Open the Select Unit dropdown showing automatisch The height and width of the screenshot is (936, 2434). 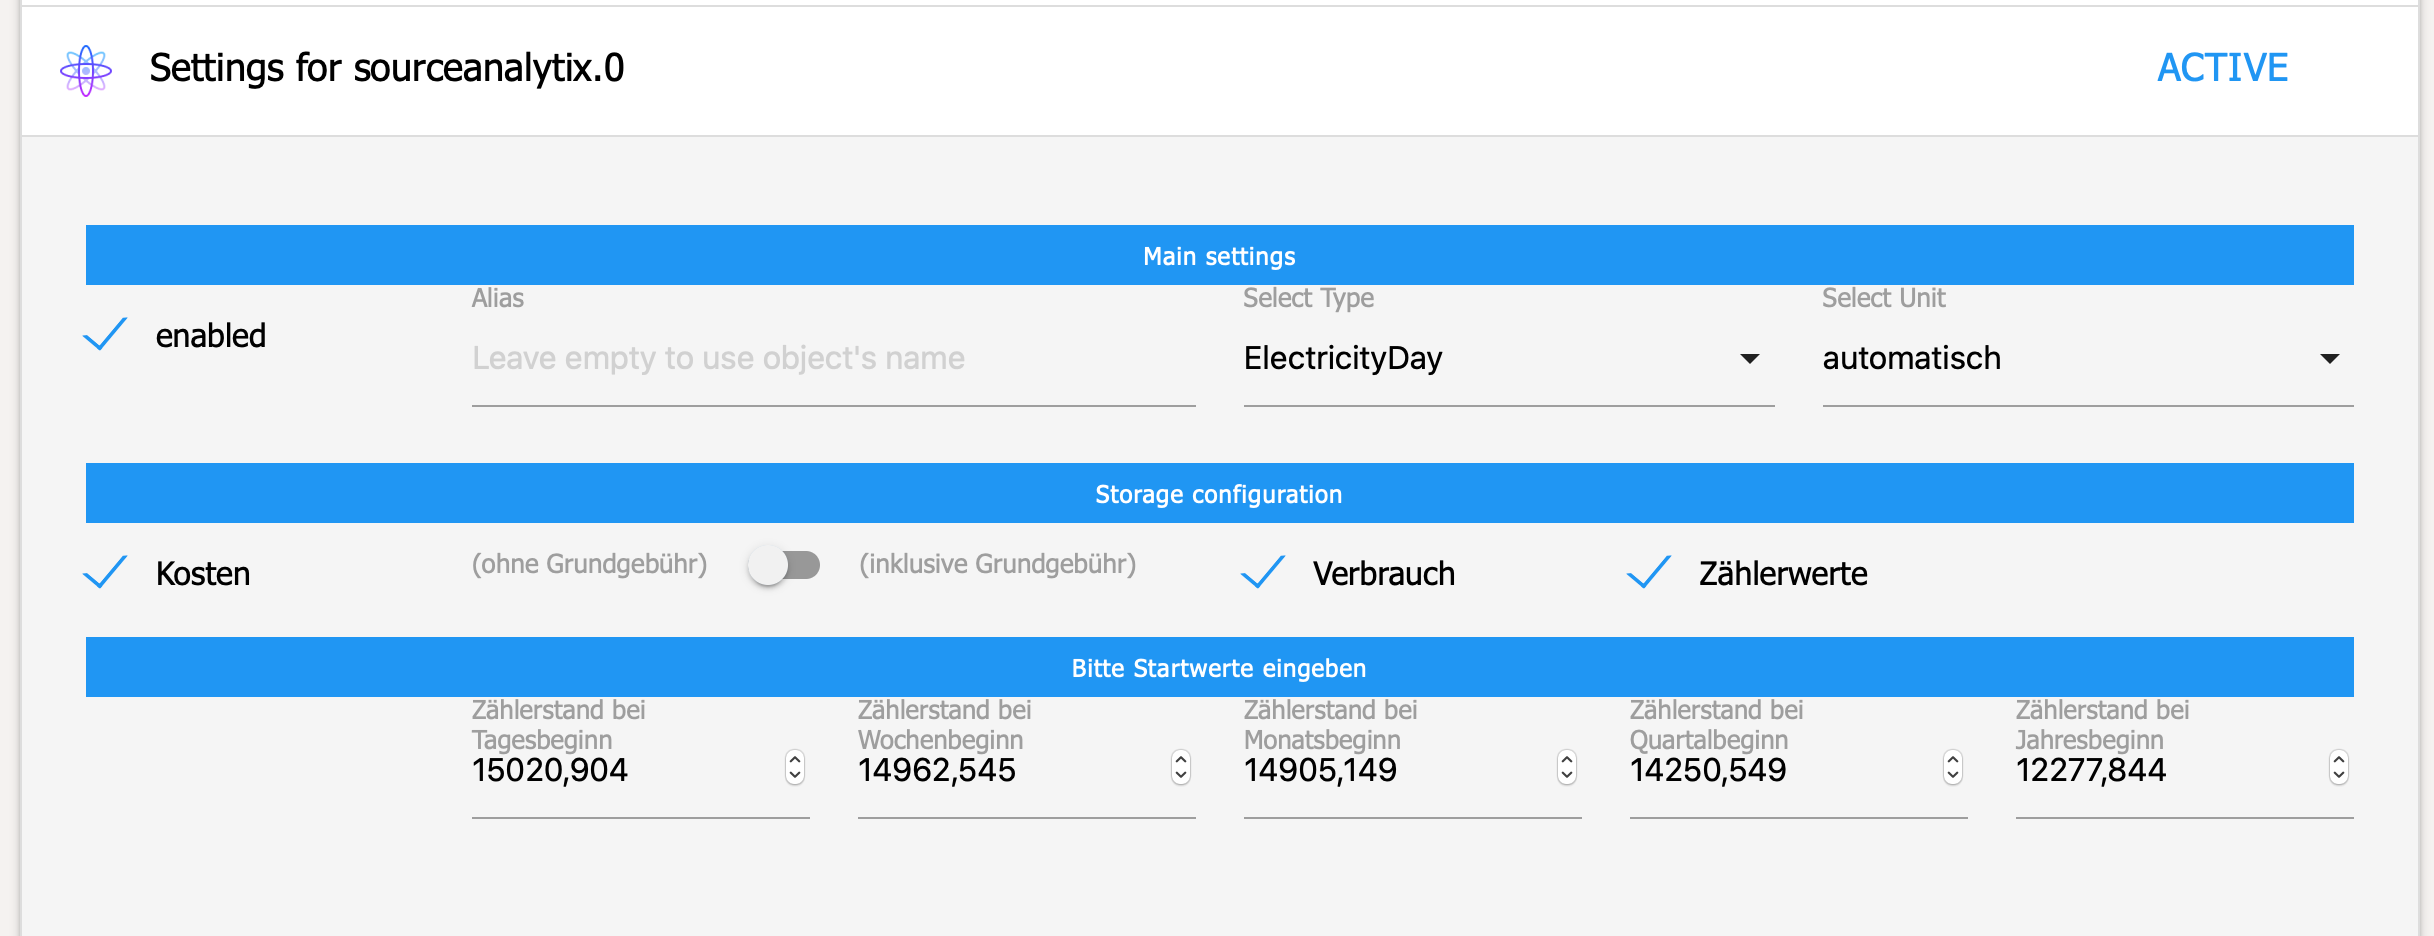(x=2088, y=359)
